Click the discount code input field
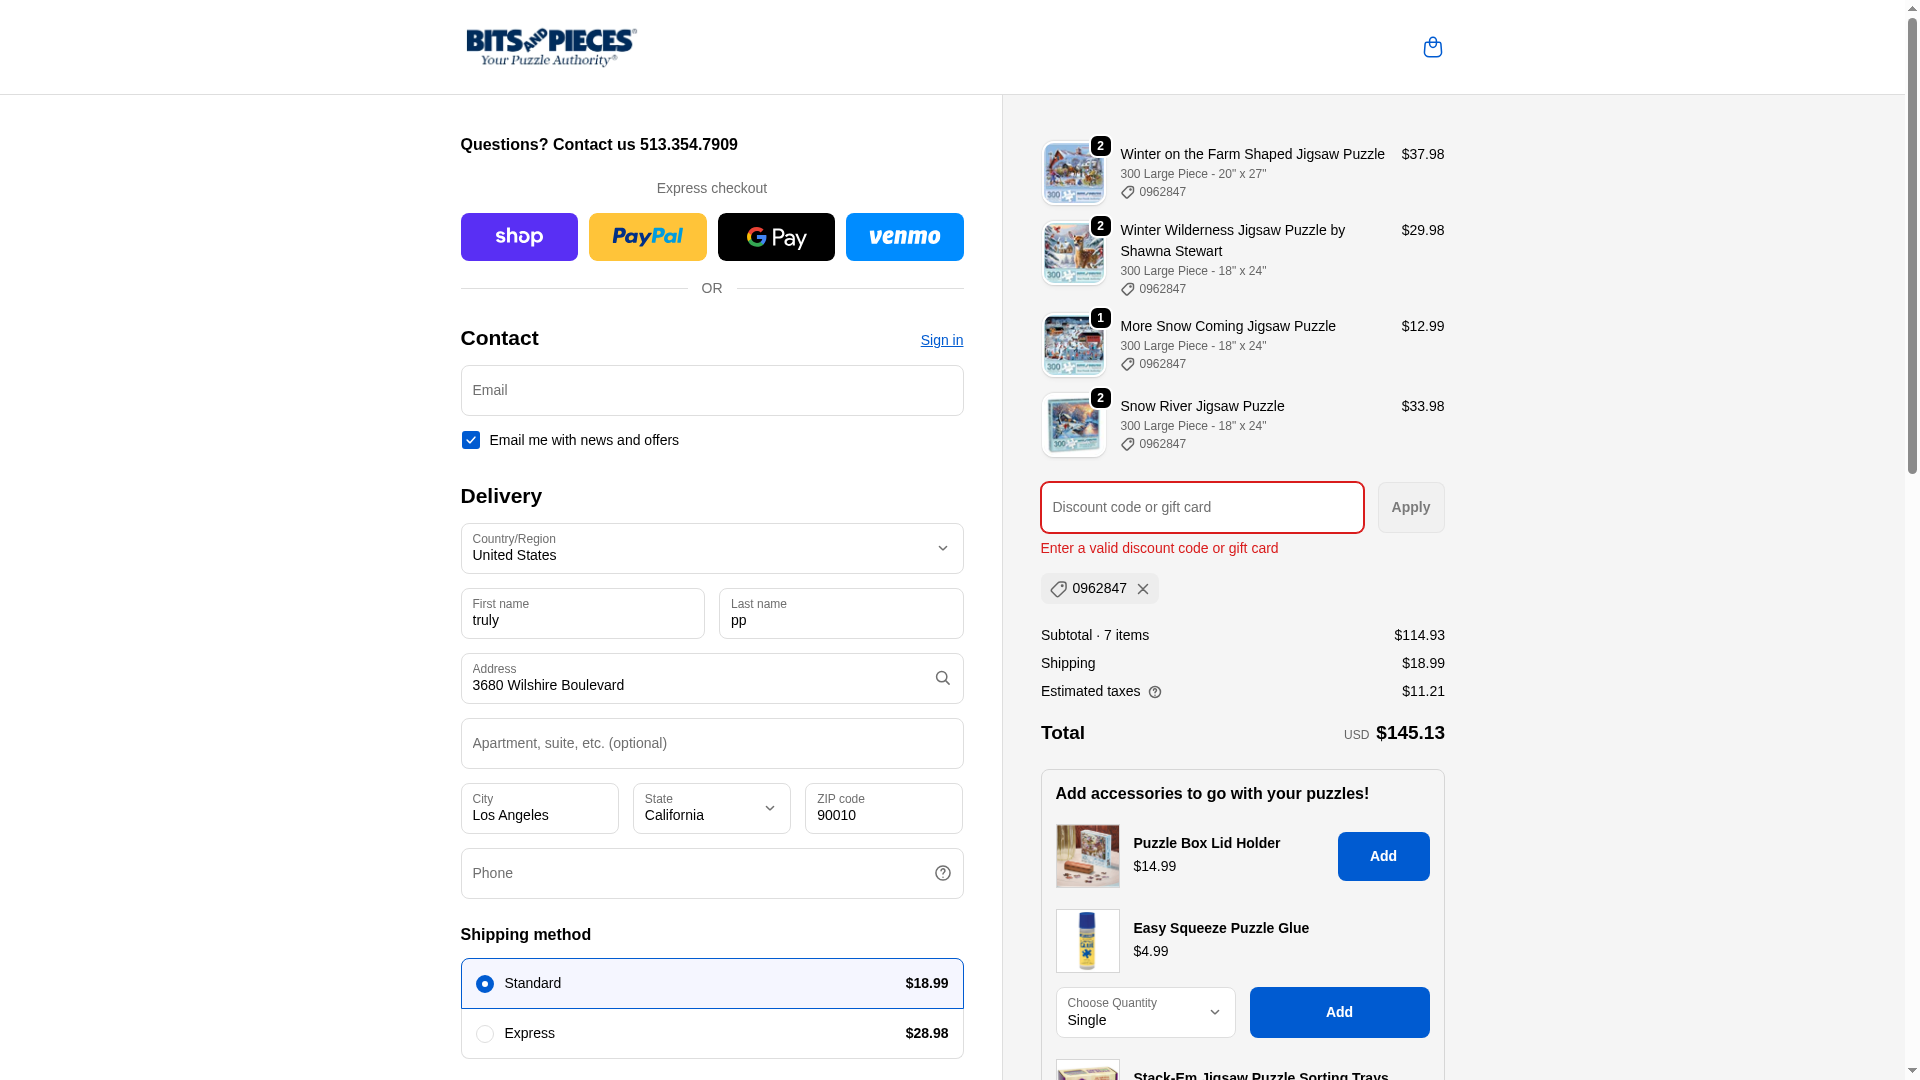This screenshot has width=1920, height=1080. click(1202, 507)
